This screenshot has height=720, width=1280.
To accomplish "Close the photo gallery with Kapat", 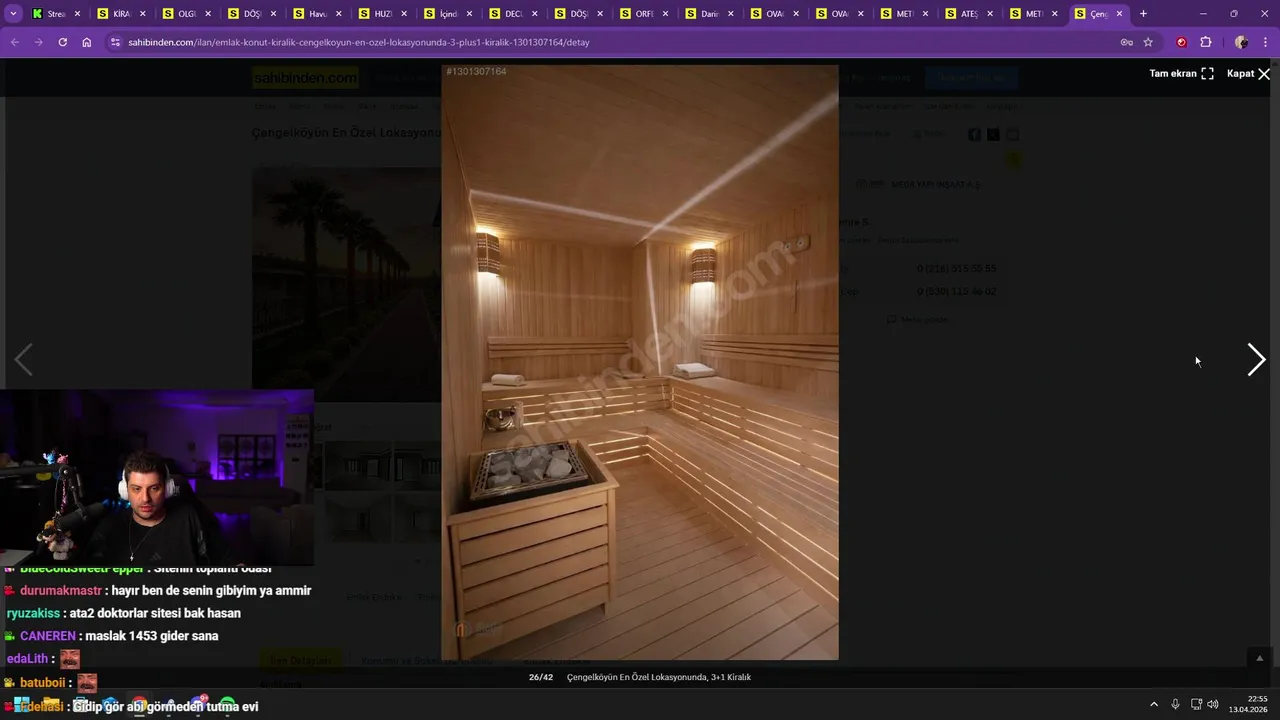I will click(x=1249, y=74).
